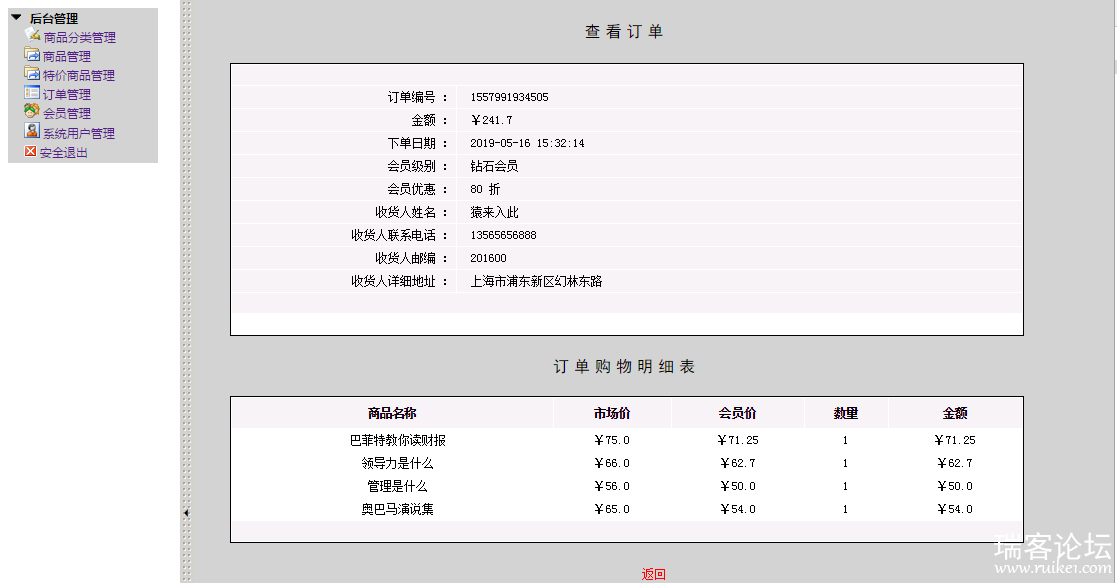This screenshot has width=1117, height=583.
Task: Click order date 2019-05-16 15:32:14
Action: tap(527, 143)
